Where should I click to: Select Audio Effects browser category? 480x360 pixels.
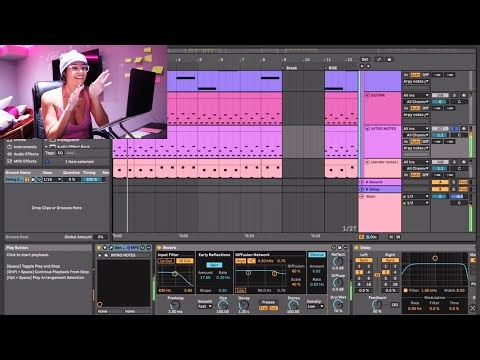[23, 154]
